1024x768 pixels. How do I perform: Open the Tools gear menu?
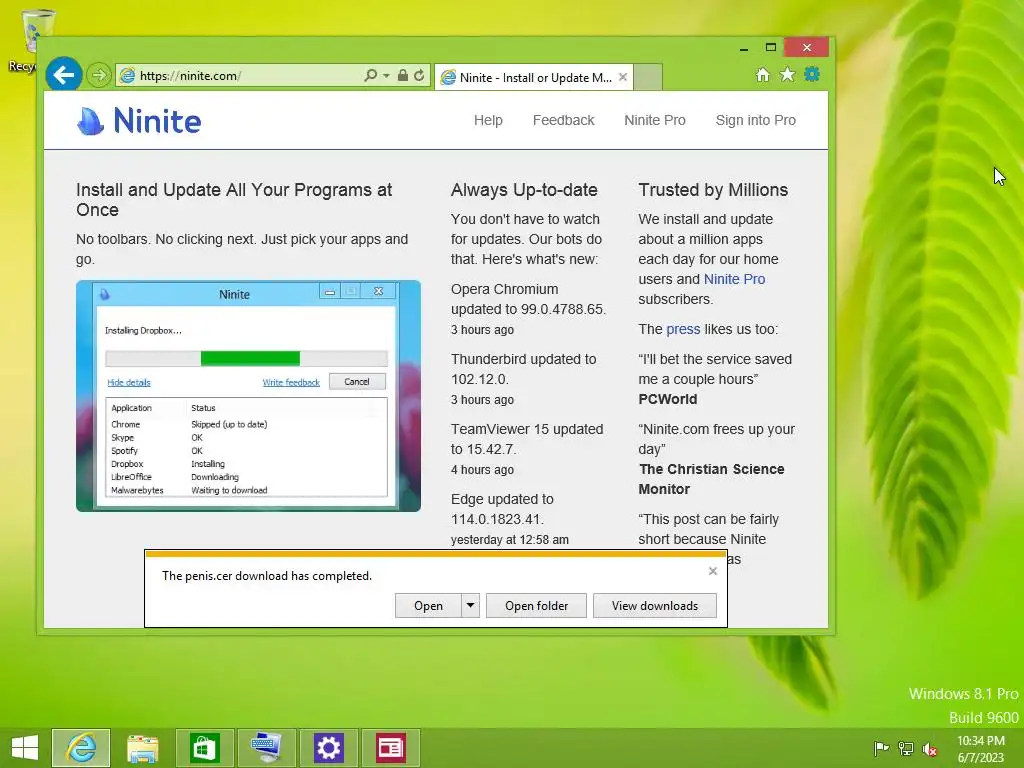tap(812, 74)
